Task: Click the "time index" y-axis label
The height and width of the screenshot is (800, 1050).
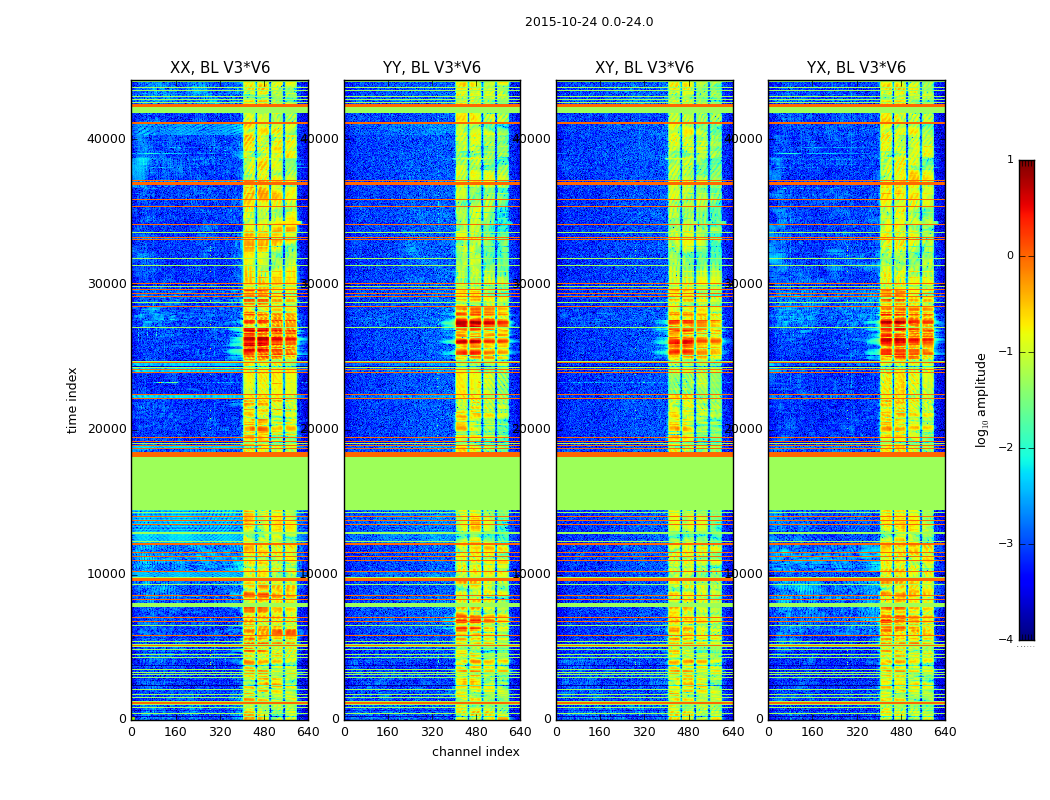Action: click(72, 400)
